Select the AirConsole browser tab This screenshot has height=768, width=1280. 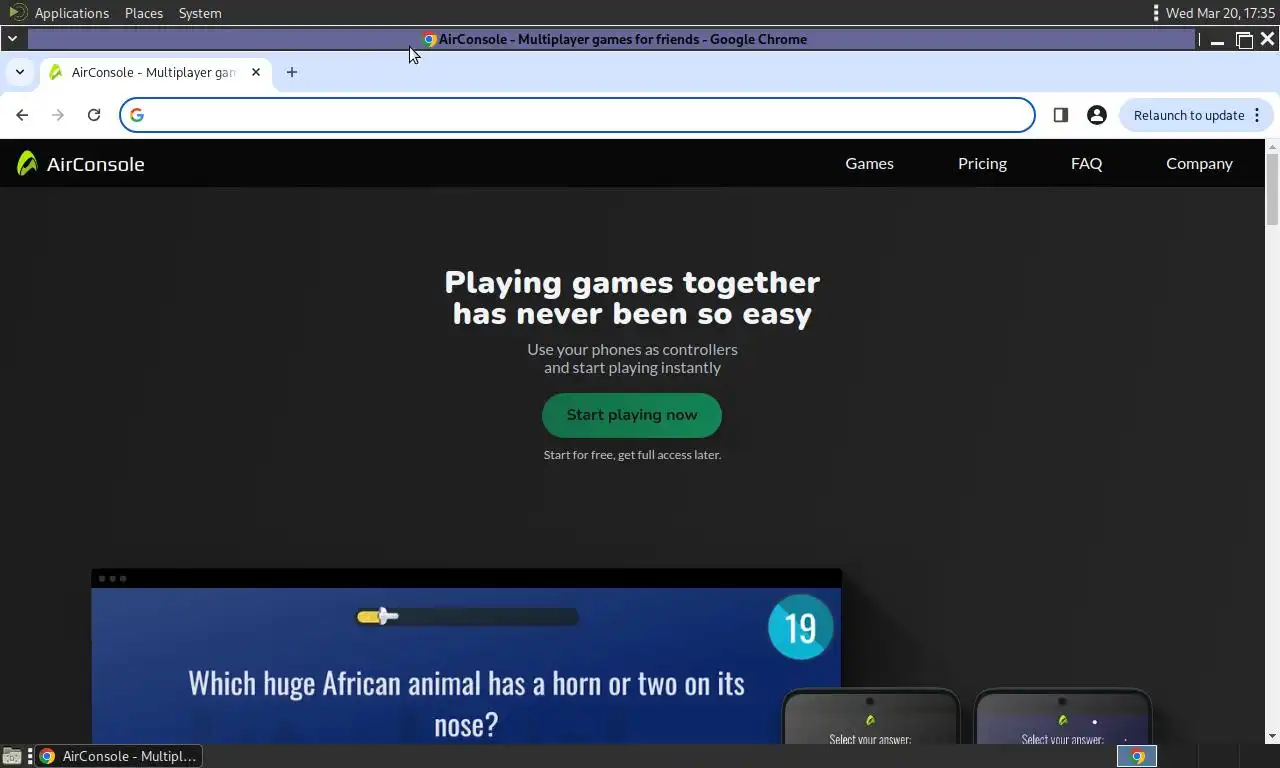tap(156, 72)
